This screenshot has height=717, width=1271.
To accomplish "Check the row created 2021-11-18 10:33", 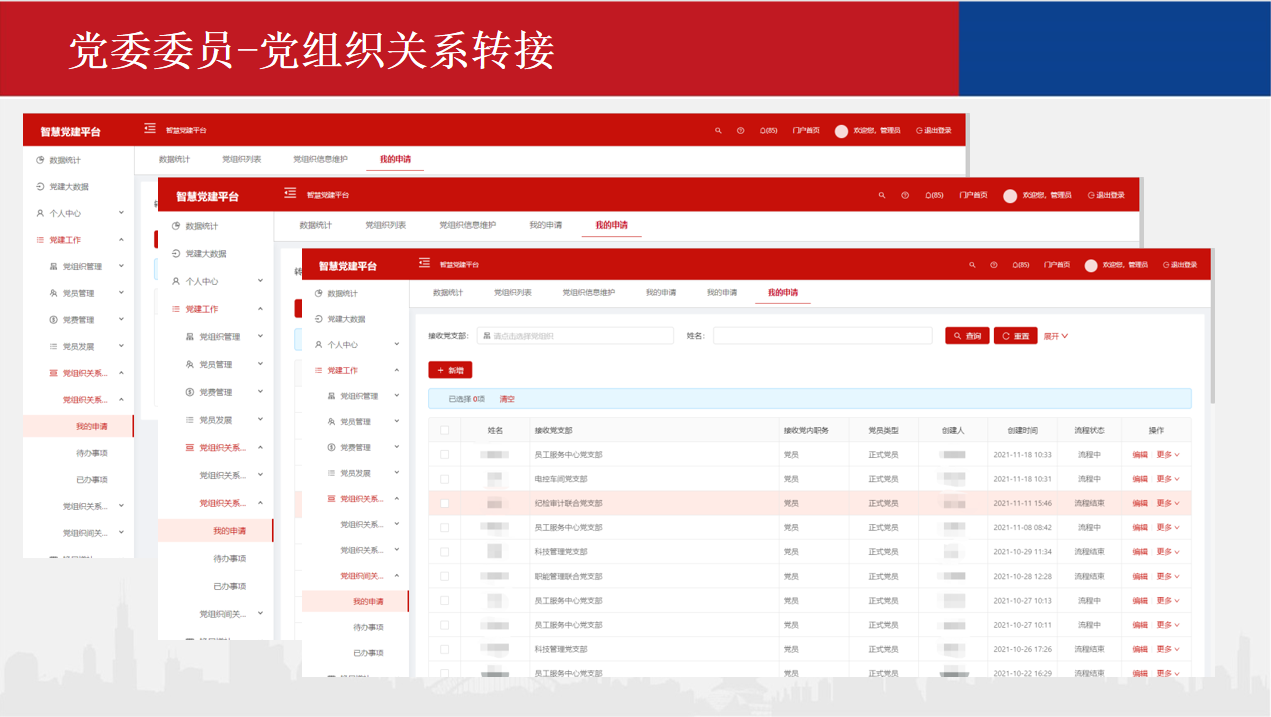I will pos(444,454).
